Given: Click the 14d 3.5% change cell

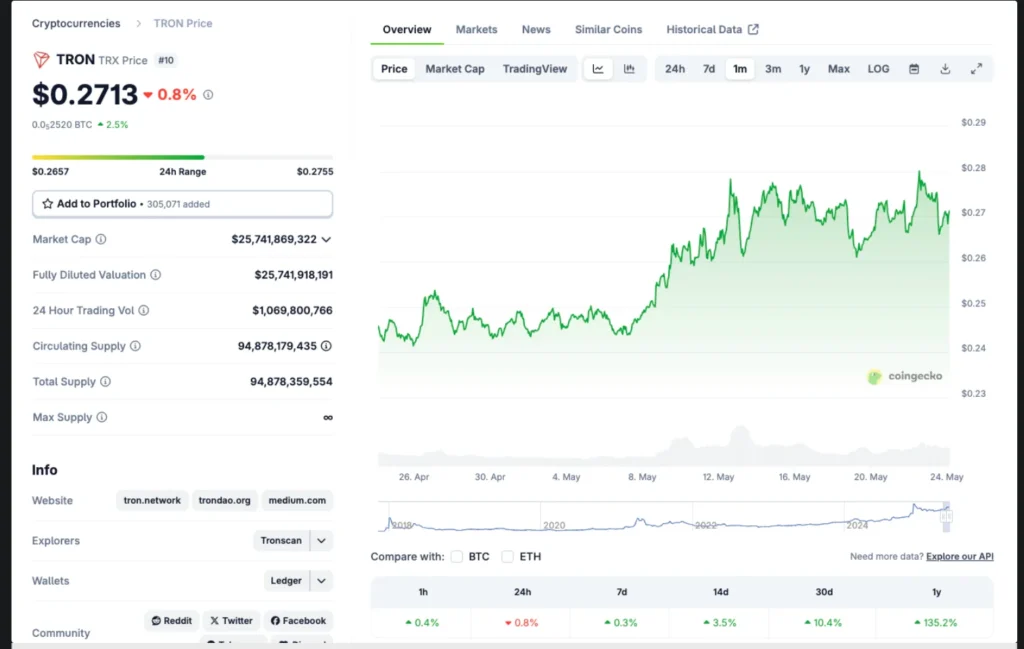Looking at the screenshot, I should click(720, 622).
